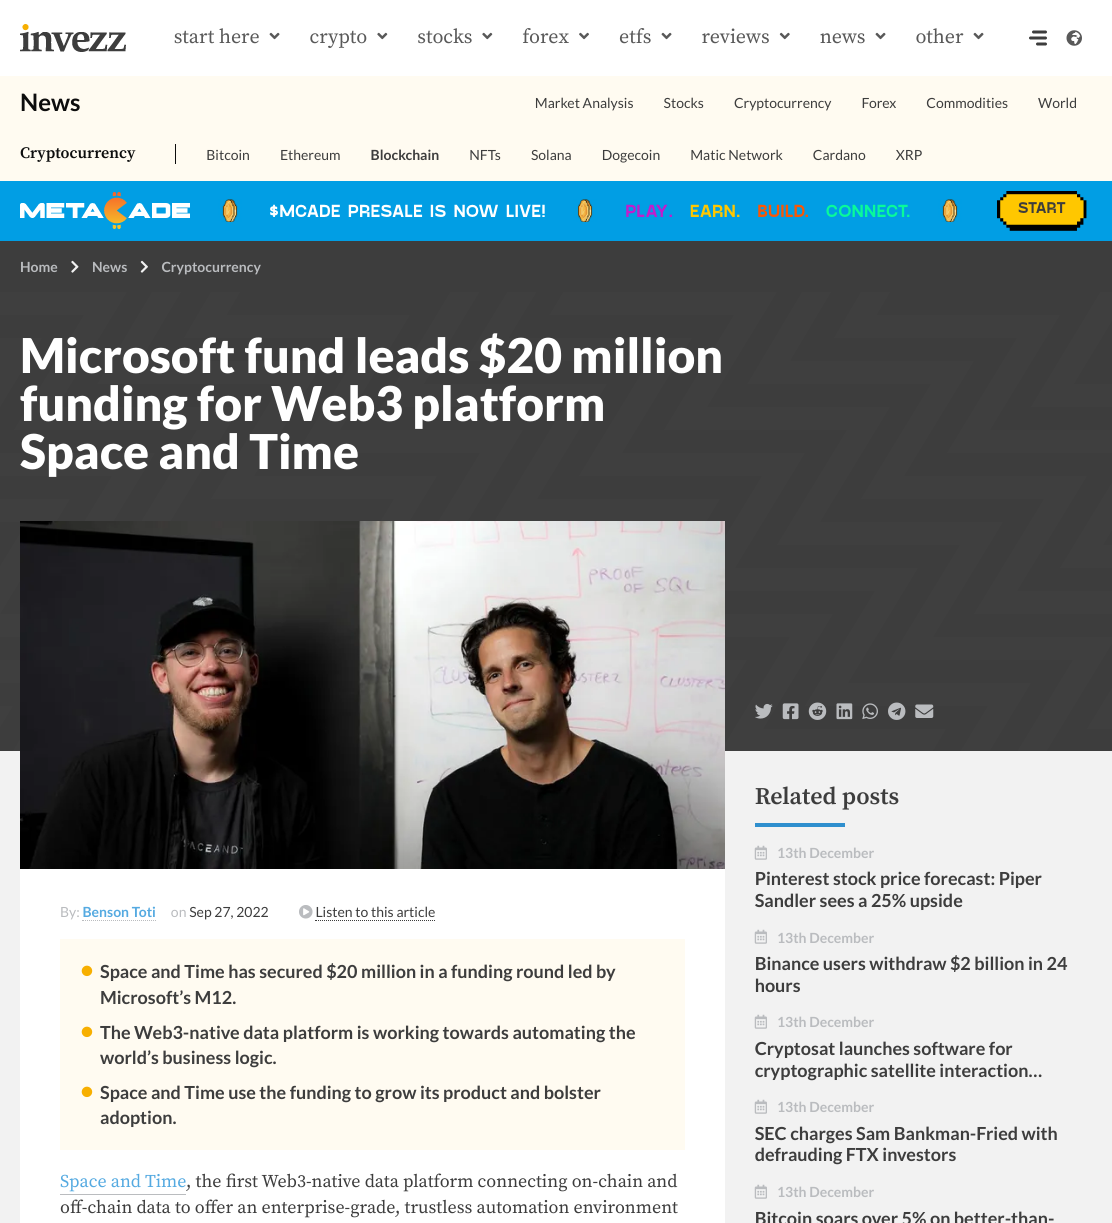Select the NFTs subcategory

485,155
